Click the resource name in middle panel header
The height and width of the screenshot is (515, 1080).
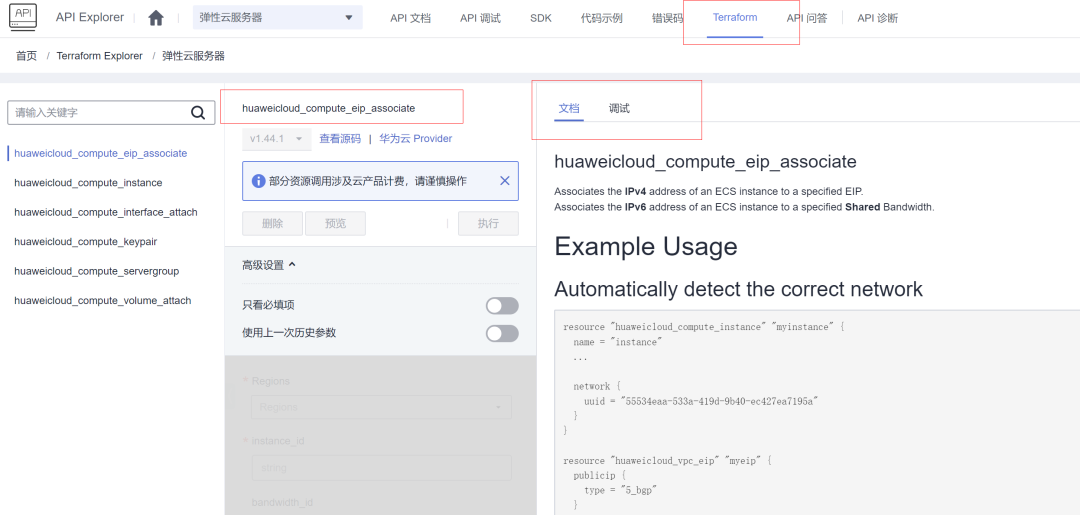(x=329, y=108)
